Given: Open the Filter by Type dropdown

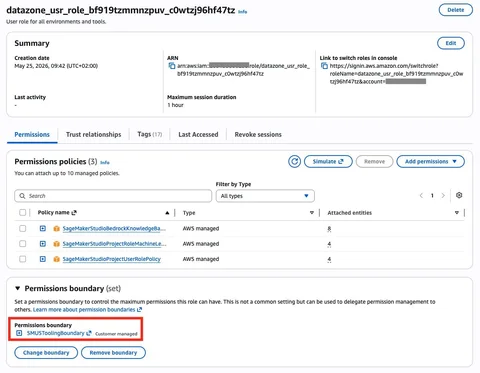Looking at the screenshot, I should point(265,196).
